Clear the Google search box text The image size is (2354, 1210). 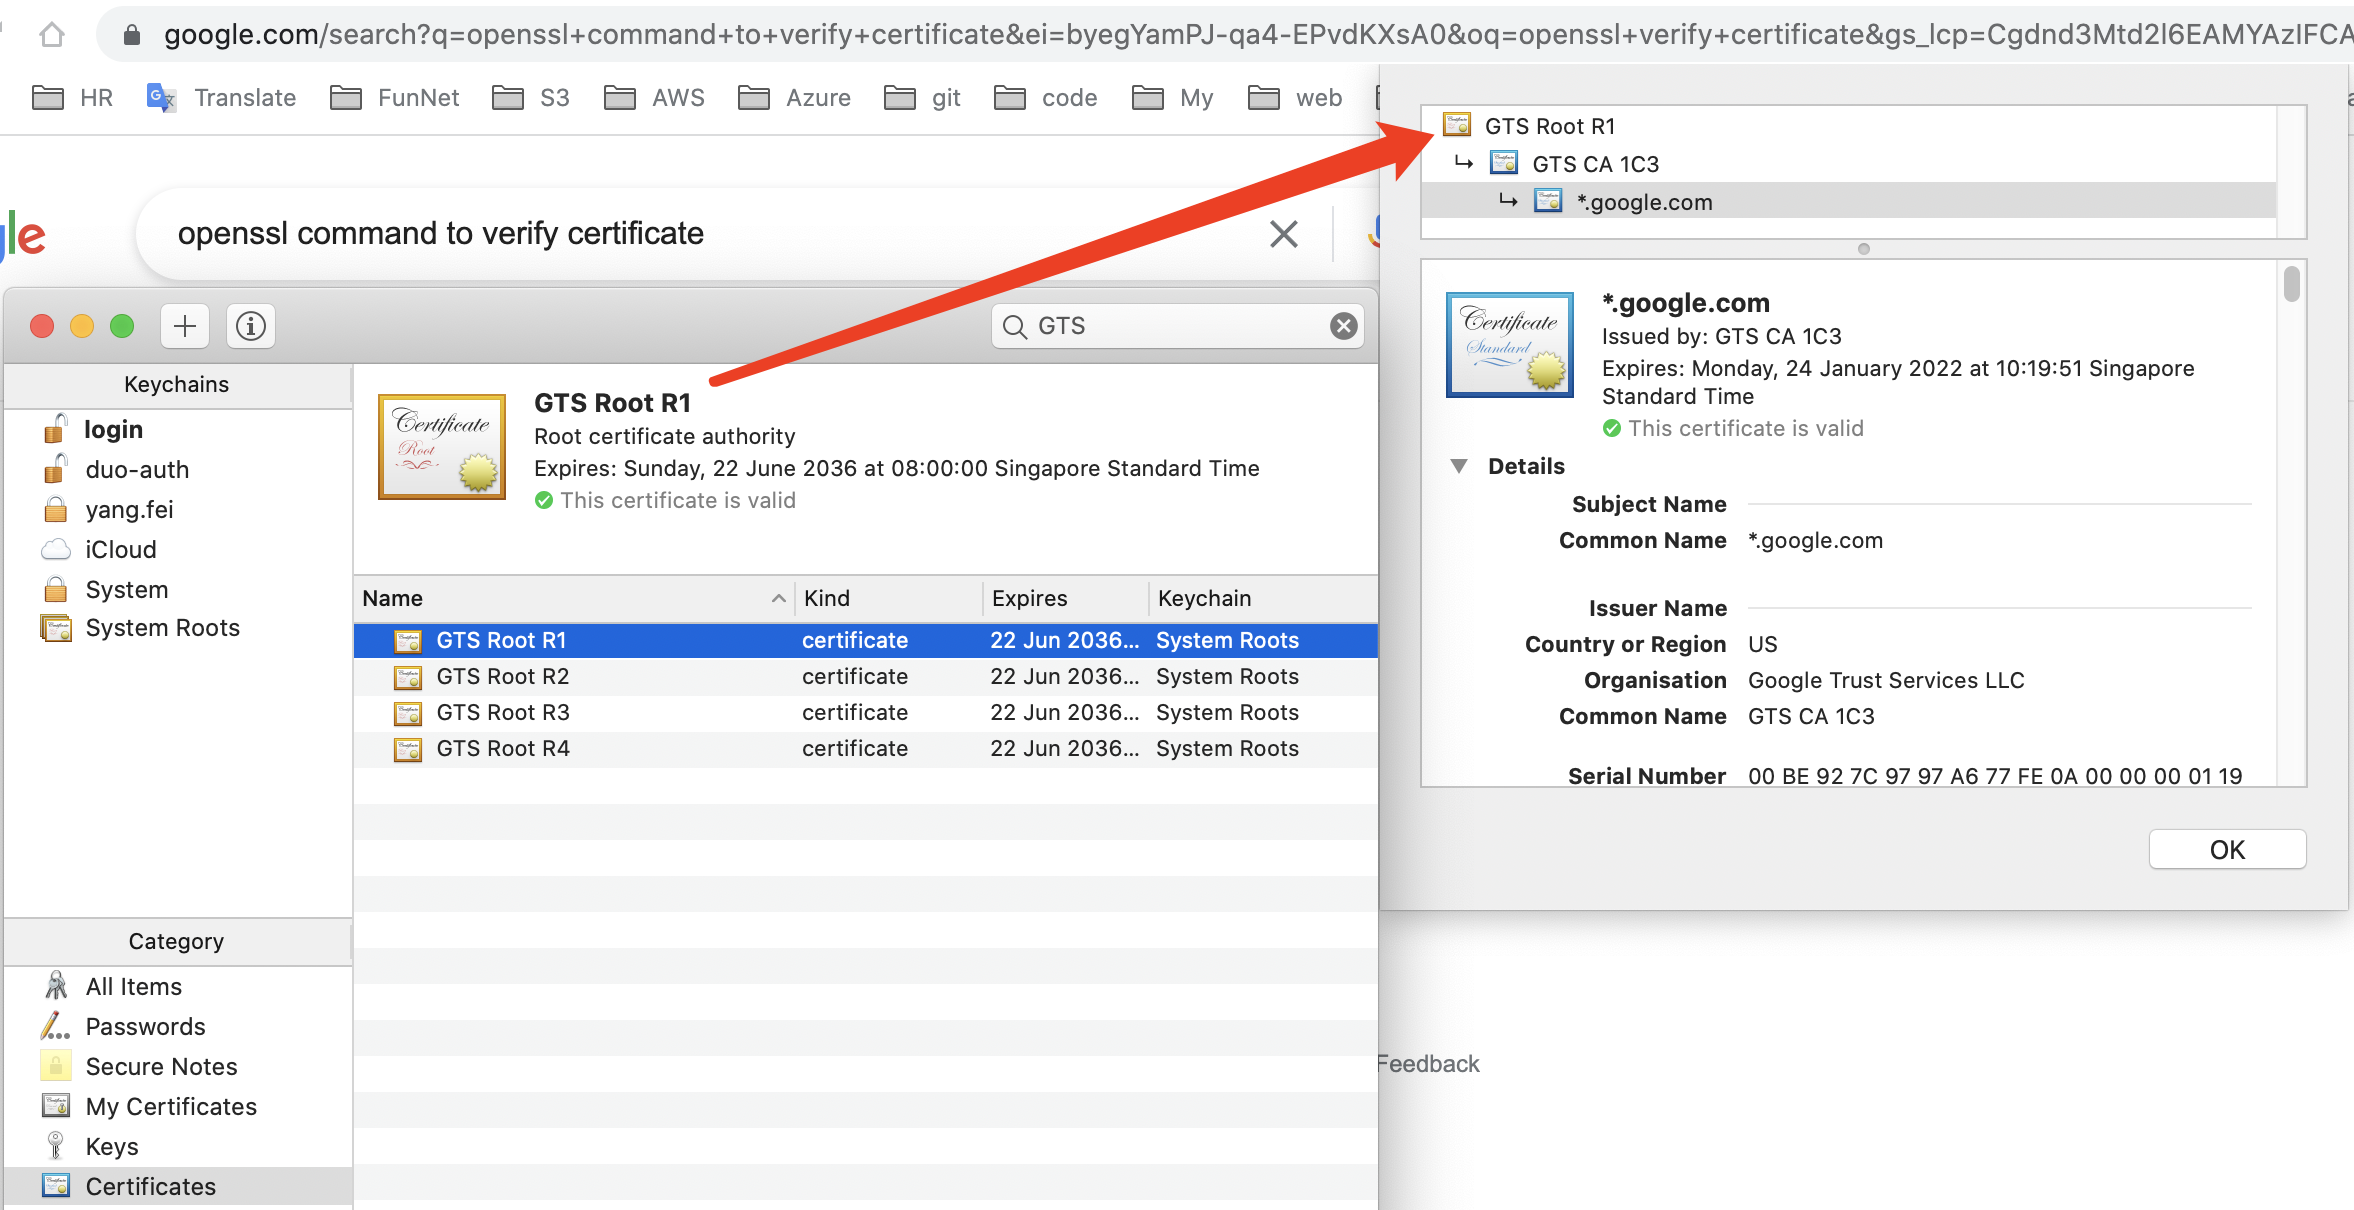(1283, 234)
